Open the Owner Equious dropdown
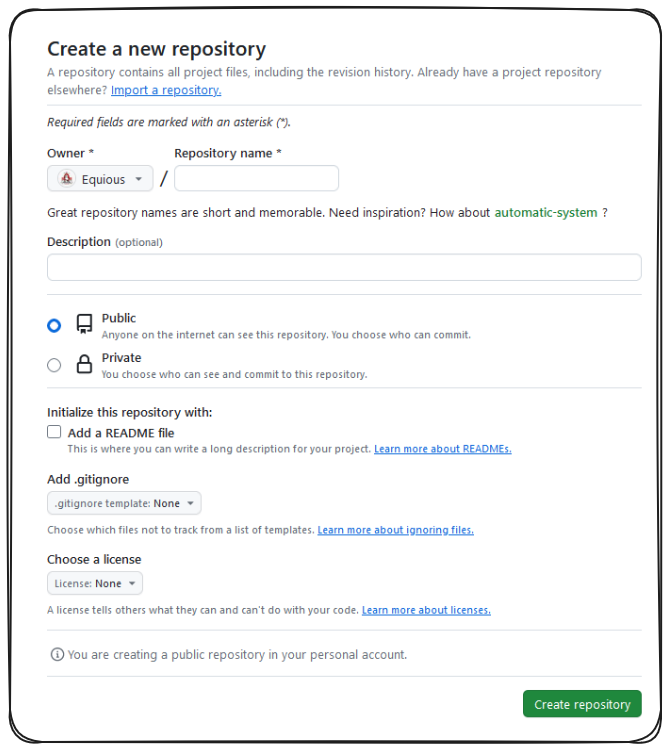 point(100,179)
